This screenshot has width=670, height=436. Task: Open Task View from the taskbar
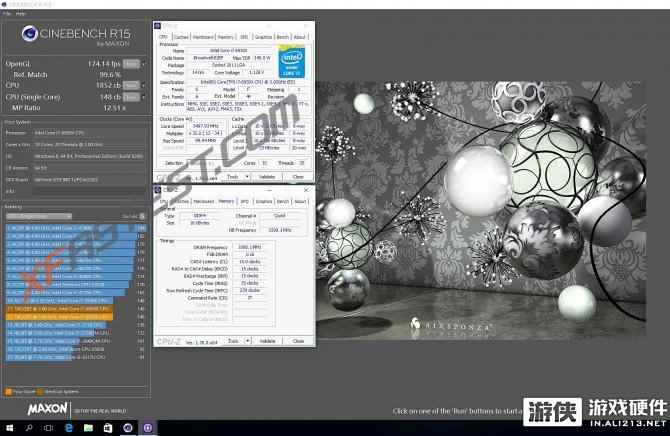[x=48, y=428]
